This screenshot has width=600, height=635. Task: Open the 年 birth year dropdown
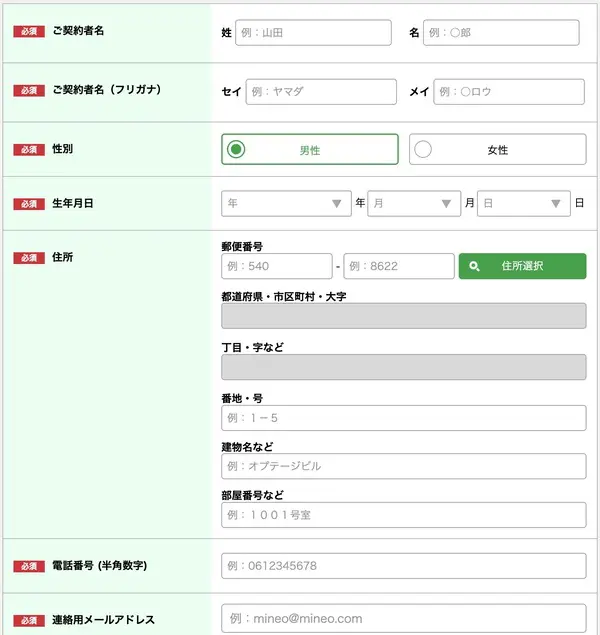click(286, 204)
